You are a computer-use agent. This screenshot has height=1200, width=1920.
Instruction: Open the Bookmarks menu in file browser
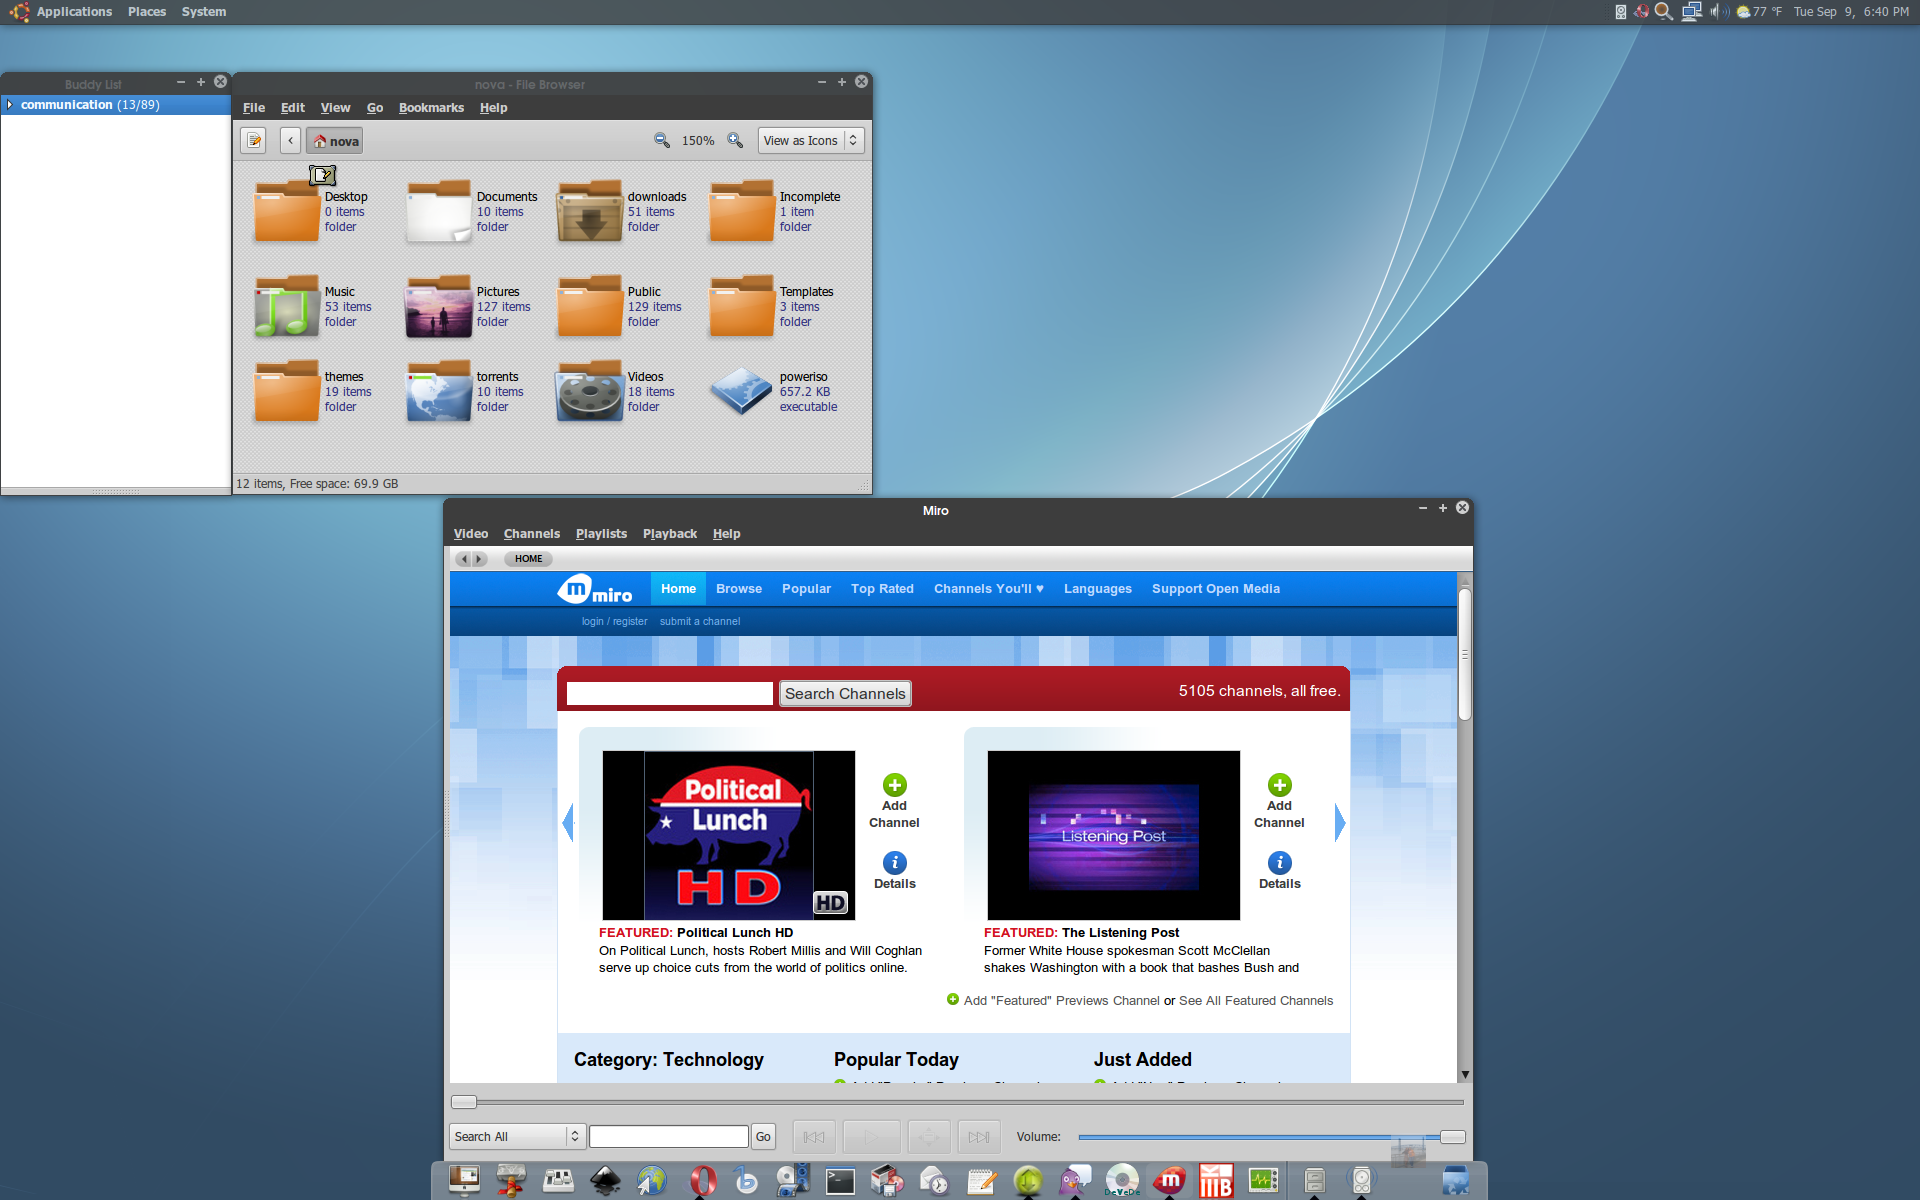tap(431, 108)
